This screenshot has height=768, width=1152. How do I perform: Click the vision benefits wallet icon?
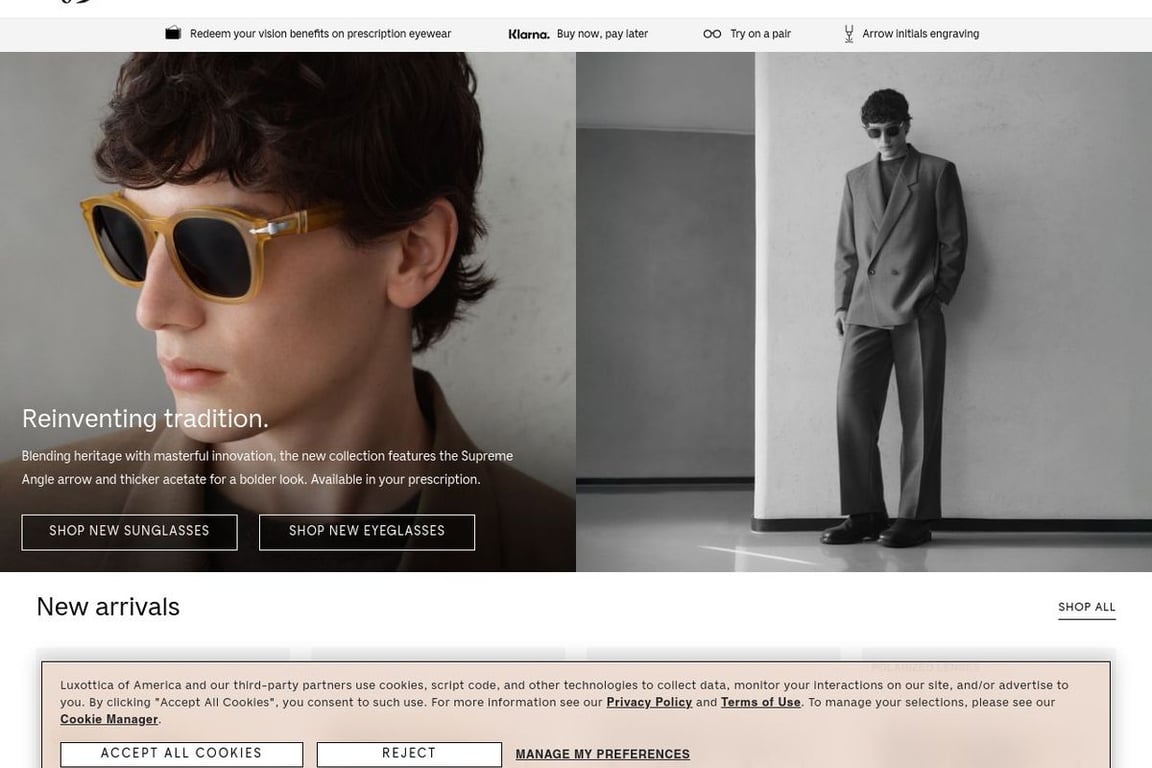tap(173, 33)
